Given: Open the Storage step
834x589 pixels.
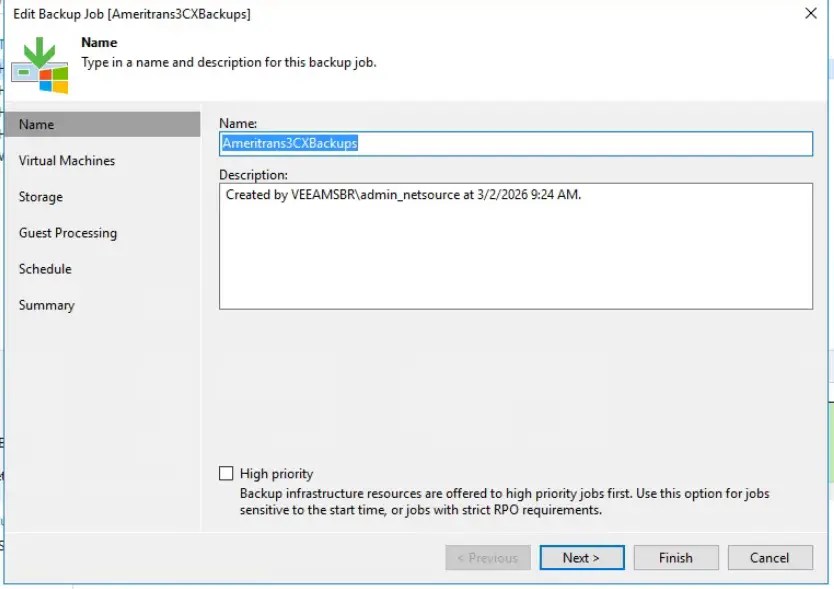Looking at the screenshot, I should click(40, 197).
